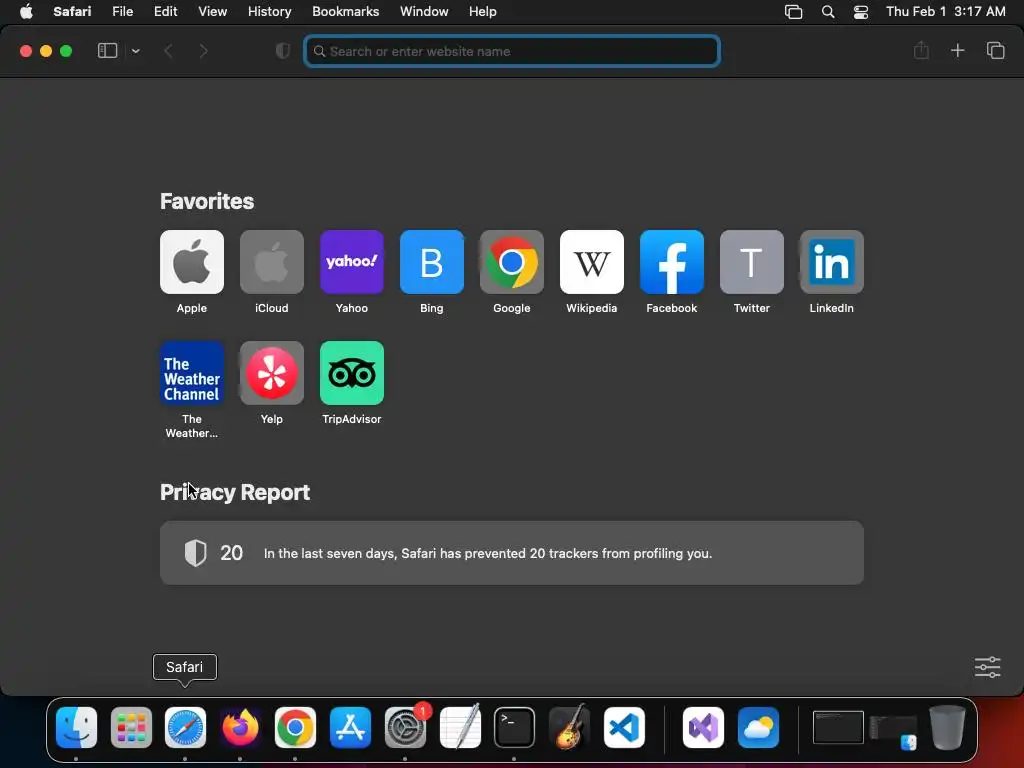Image resolution: width=1024 pixels, height=768 pixels.
Task: Open TextEdit from the Dock
Action: point(460,727)
